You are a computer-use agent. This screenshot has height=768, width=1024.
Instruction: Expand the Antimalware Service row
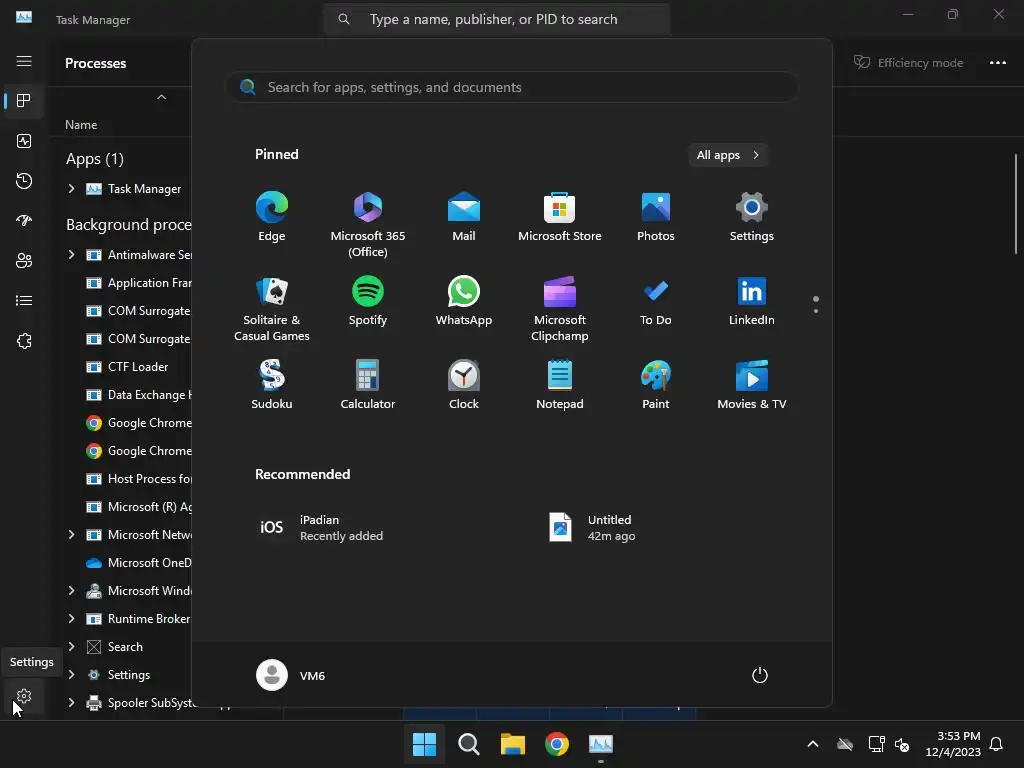[x=71, y=255]
